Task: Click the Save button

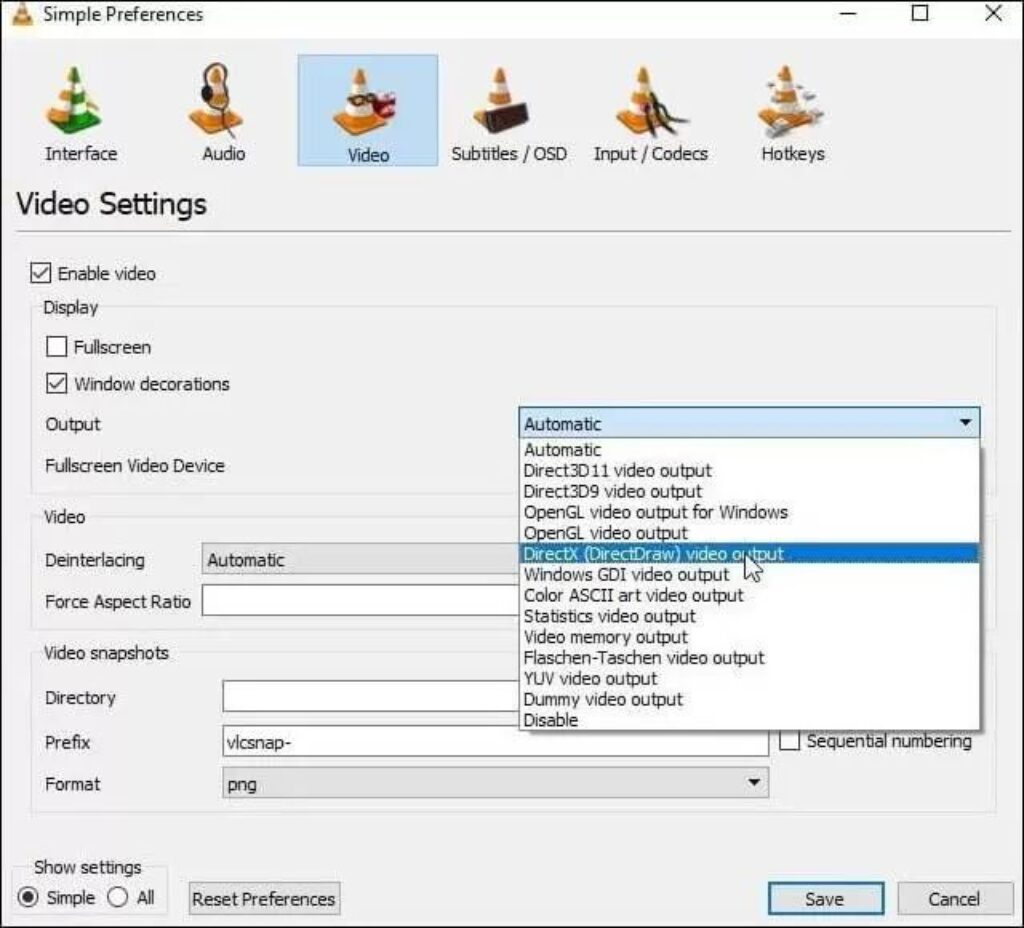Action: 825,899
